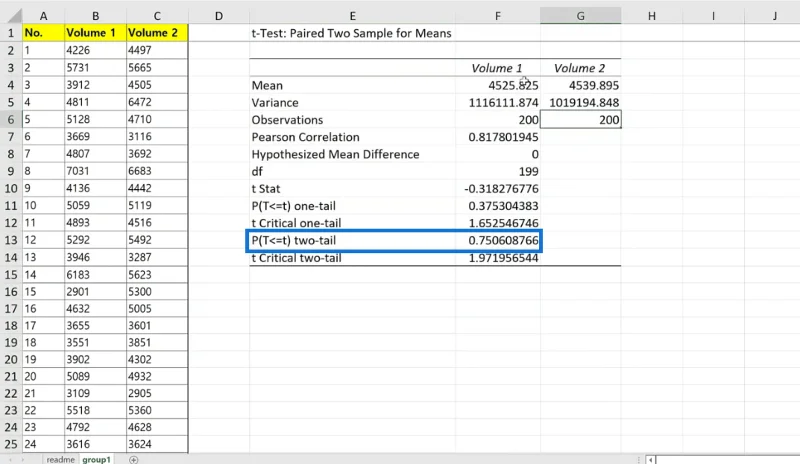Select column A header

tap(43, 16)
